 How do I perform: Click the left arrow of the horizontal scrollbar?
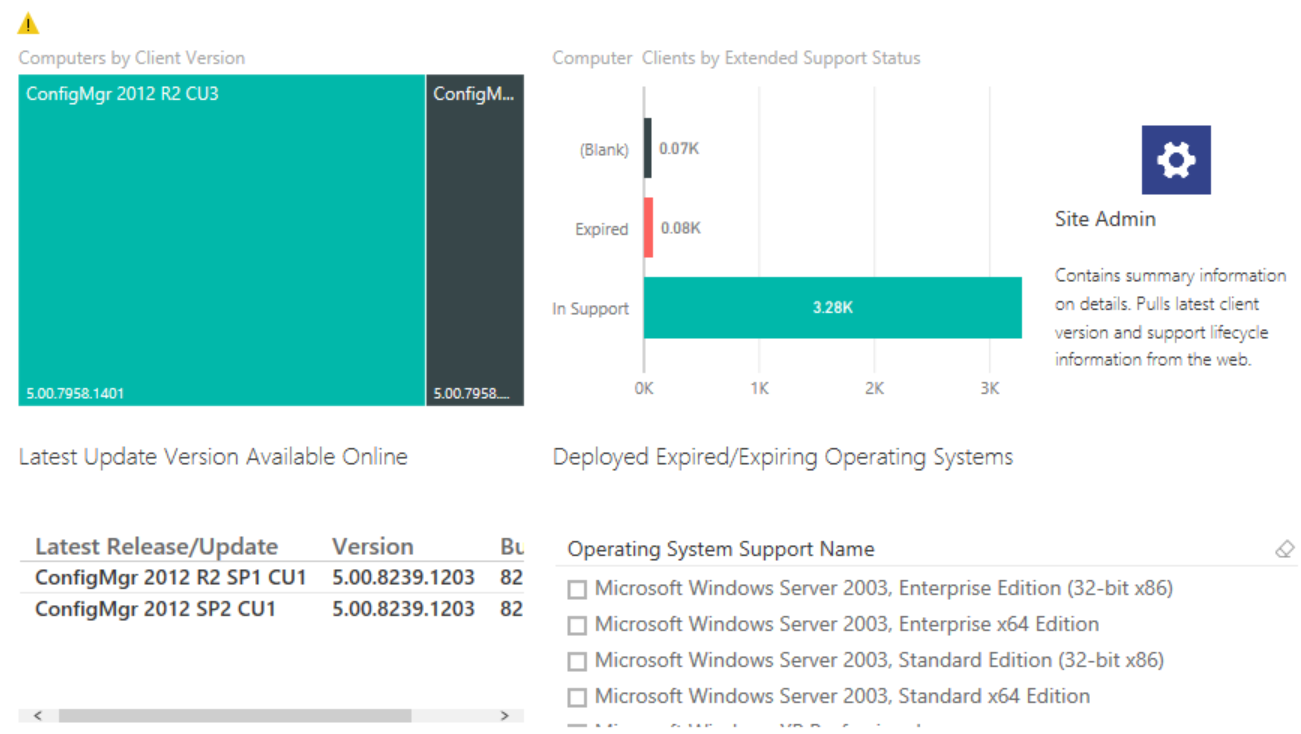tap(37, 716)
